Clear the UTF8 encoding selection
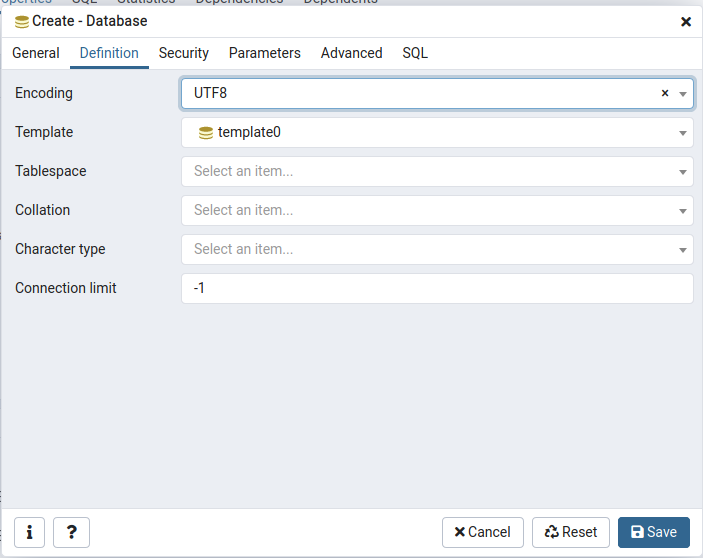 coord(665,93)
